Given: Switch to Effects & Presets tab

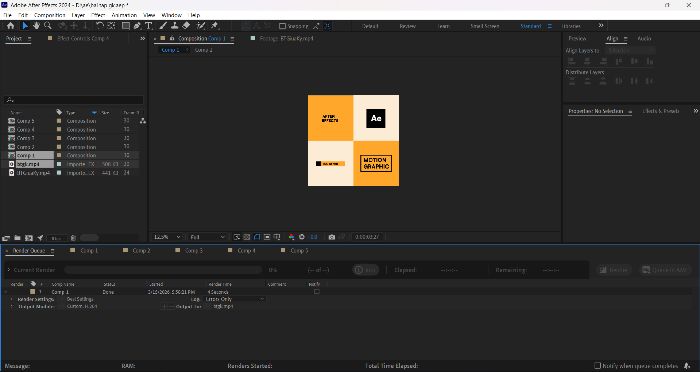Looking at the screenshot, I should pyautogui.click(x=661, y=111).
